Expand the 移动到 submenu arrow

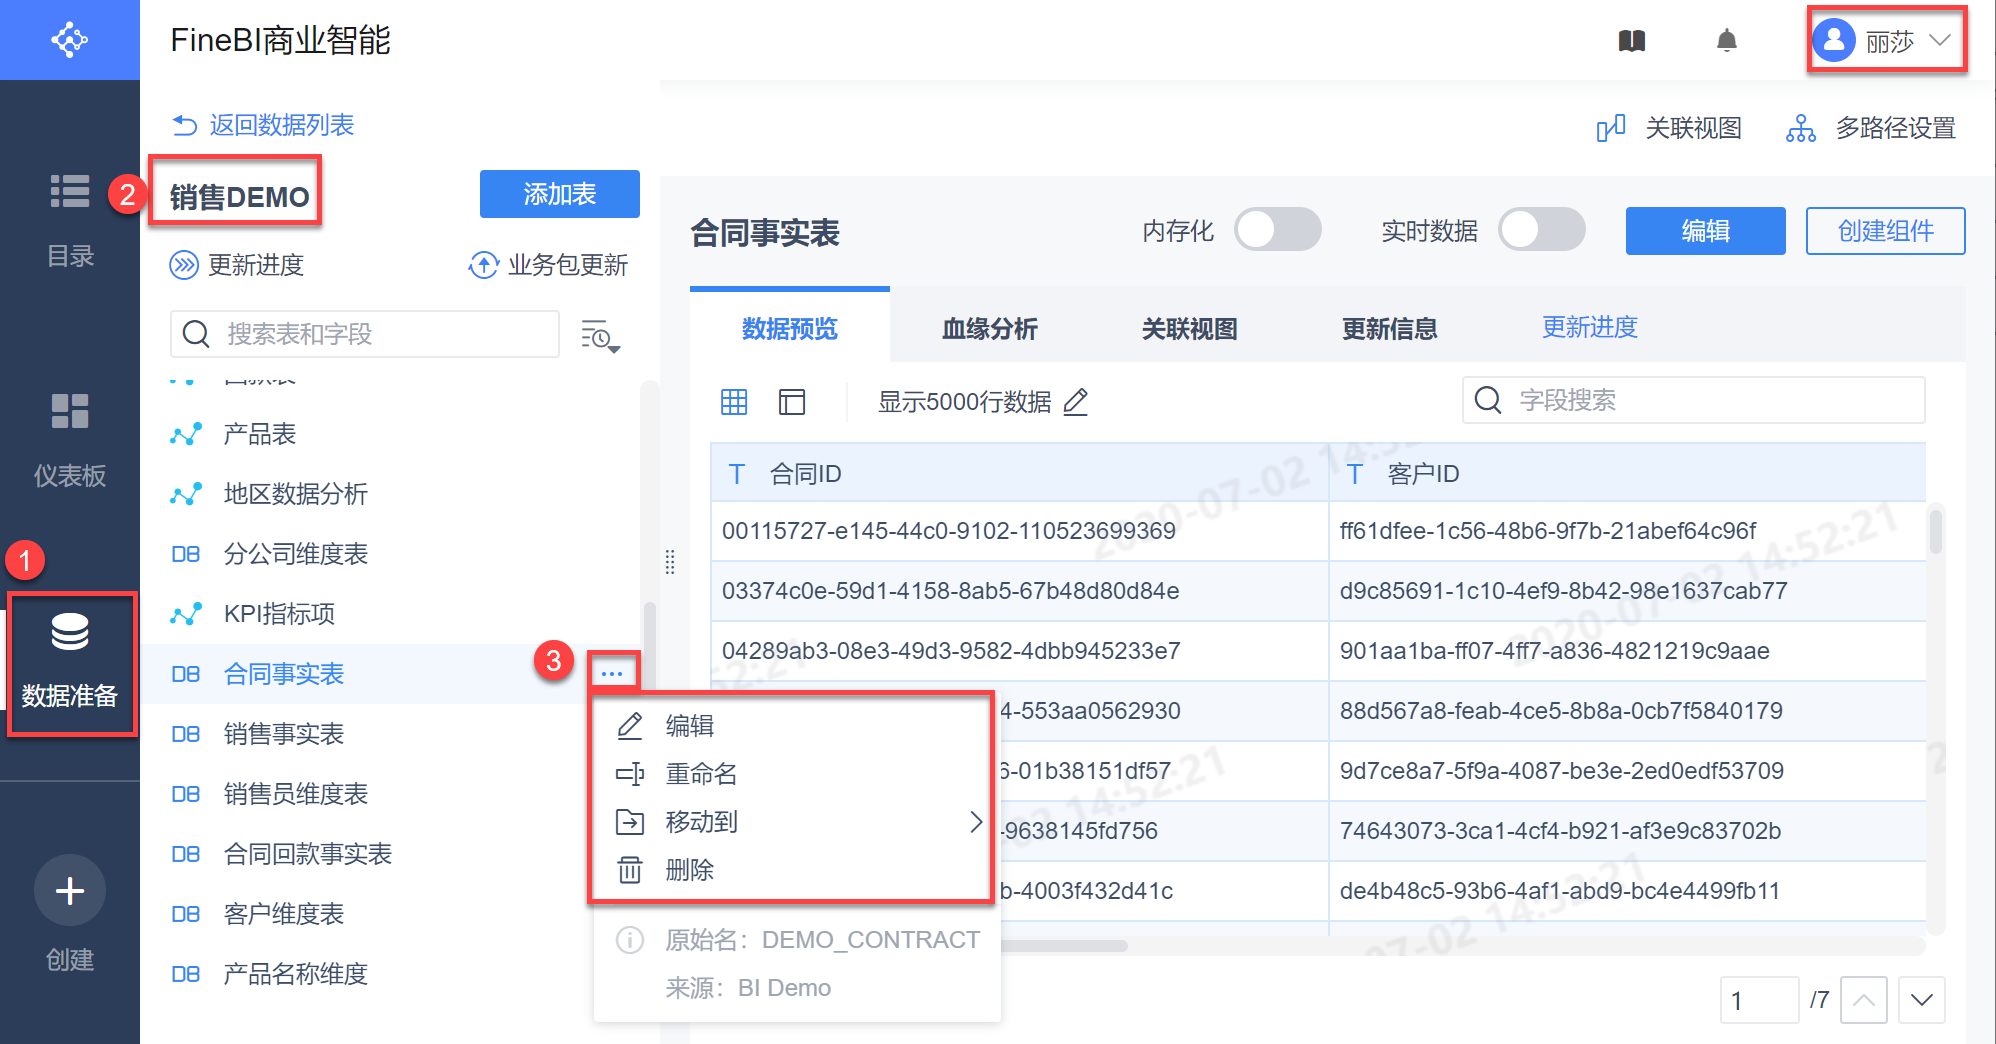tap(976, 822)
